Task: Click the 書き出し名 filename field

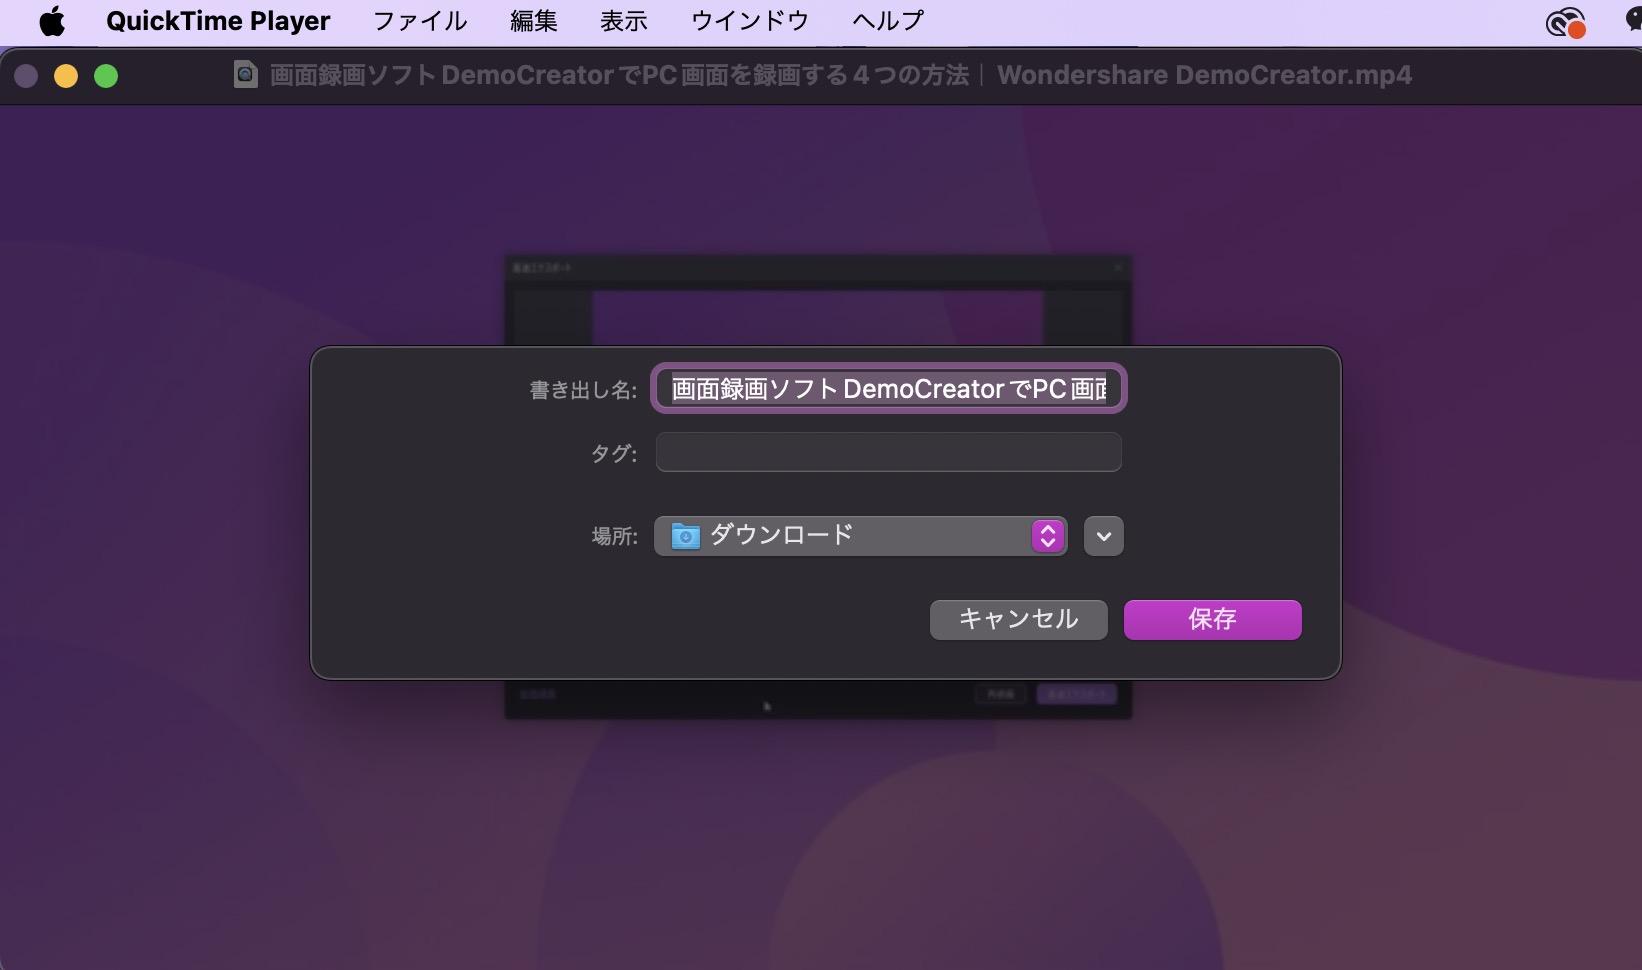Action: [x=888, y=388]
